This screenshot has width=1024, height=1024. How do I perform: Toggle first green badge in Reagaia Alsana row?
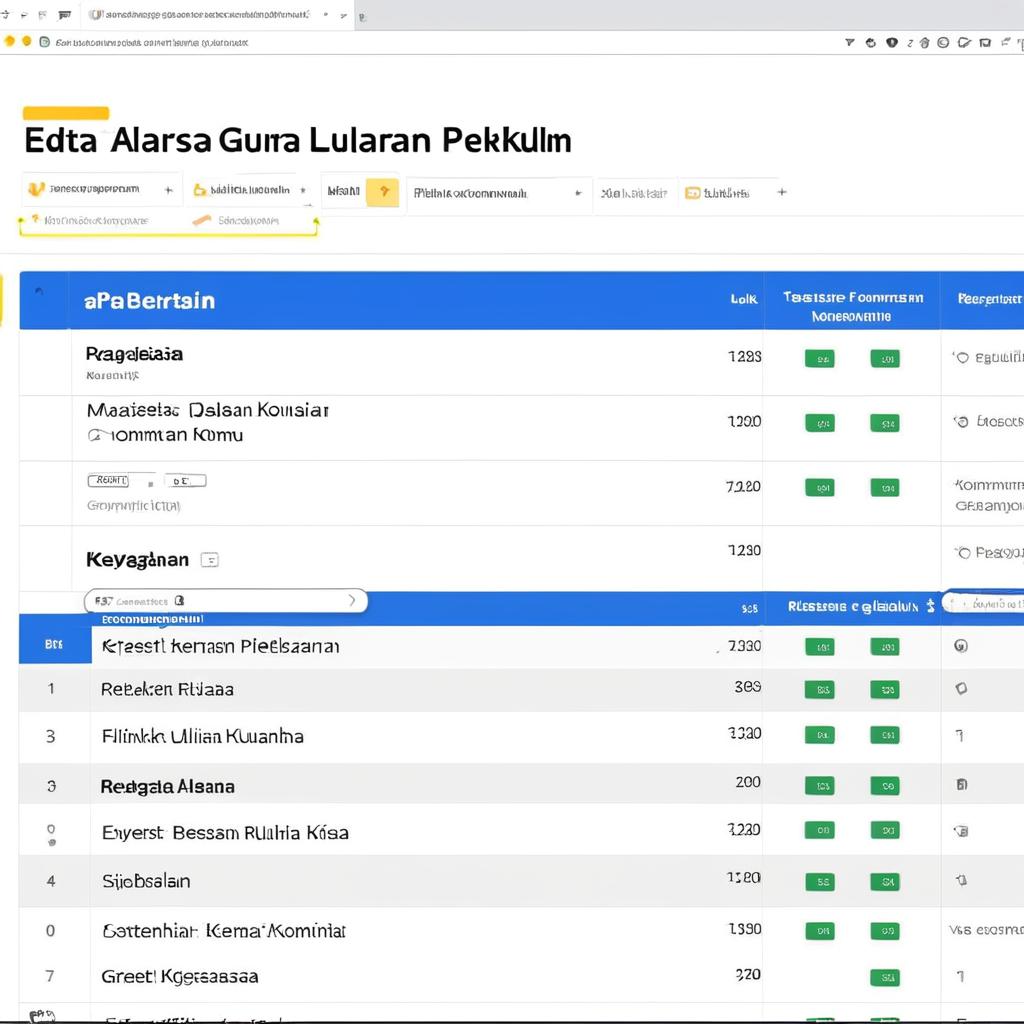(820, 786)
